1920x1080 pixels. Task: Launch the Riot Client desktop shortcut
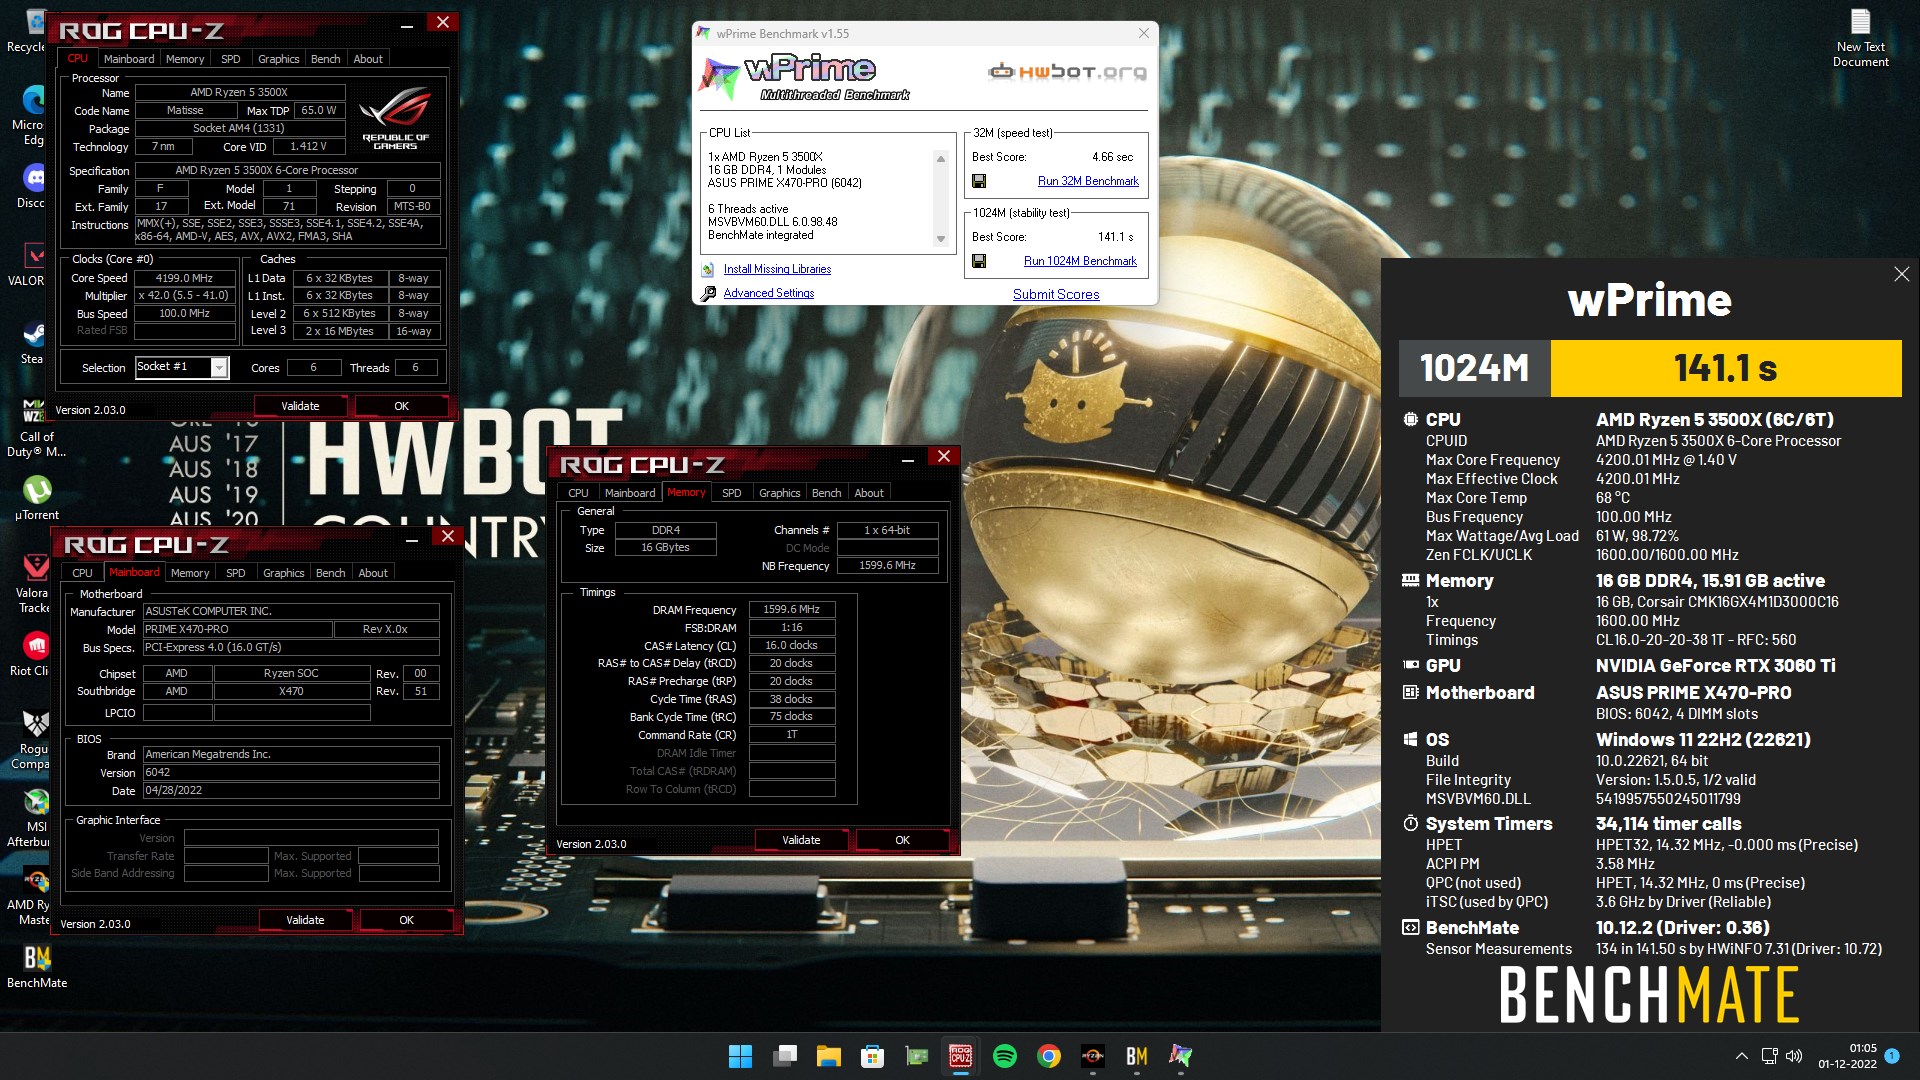coord(34,653)
